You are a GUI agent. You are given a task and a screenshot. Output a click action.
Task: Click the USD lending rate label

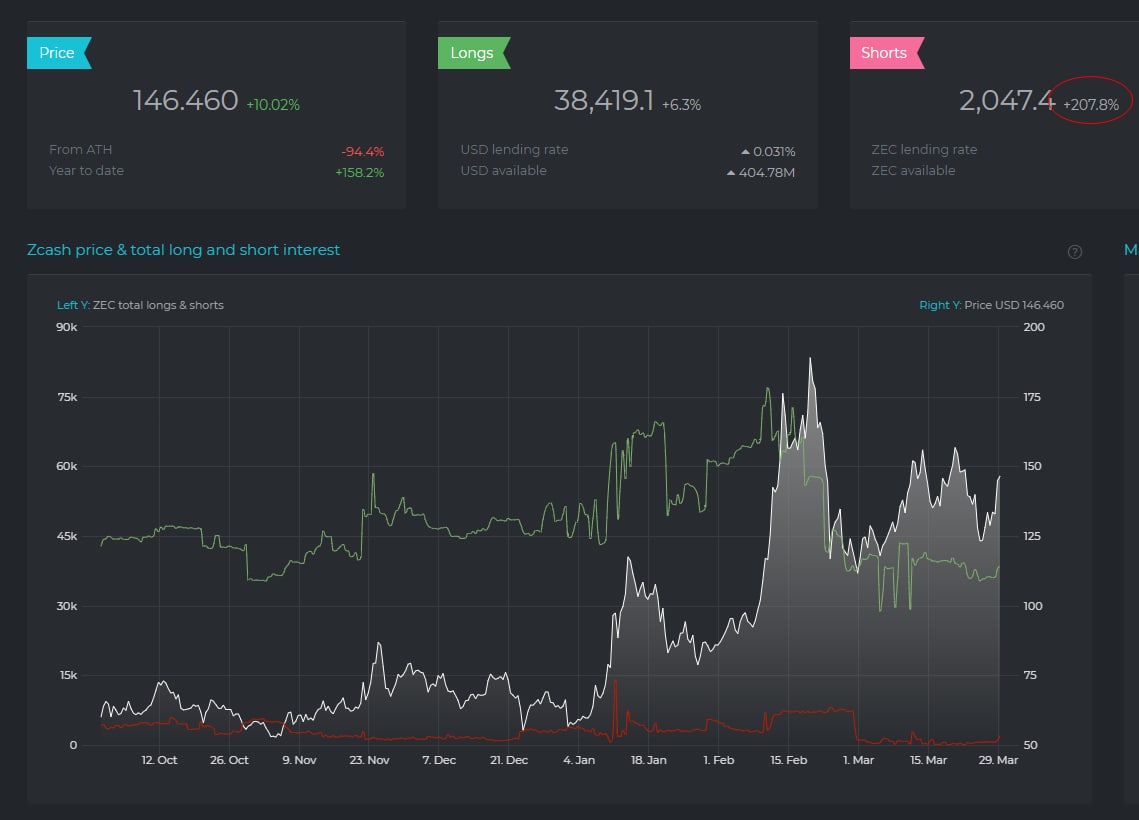coord(514,150)
